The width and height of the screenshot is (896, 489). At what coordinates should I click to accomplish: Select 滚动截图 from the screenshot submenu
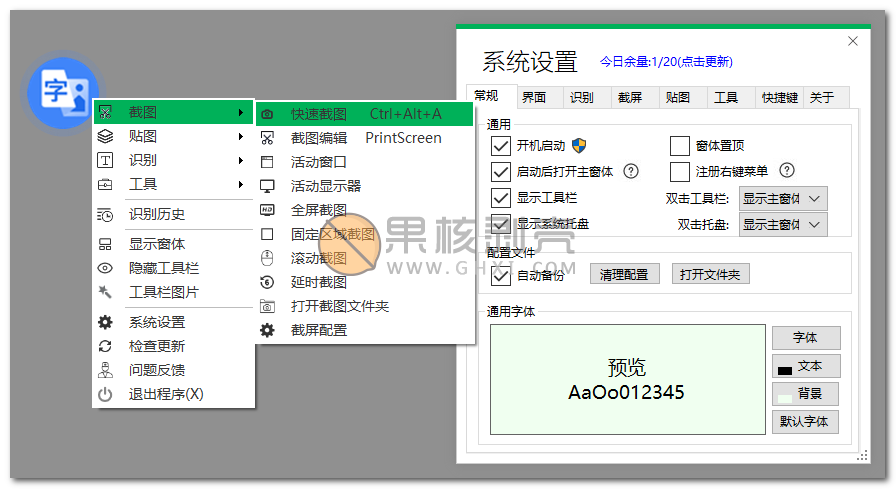pos(318,258)
